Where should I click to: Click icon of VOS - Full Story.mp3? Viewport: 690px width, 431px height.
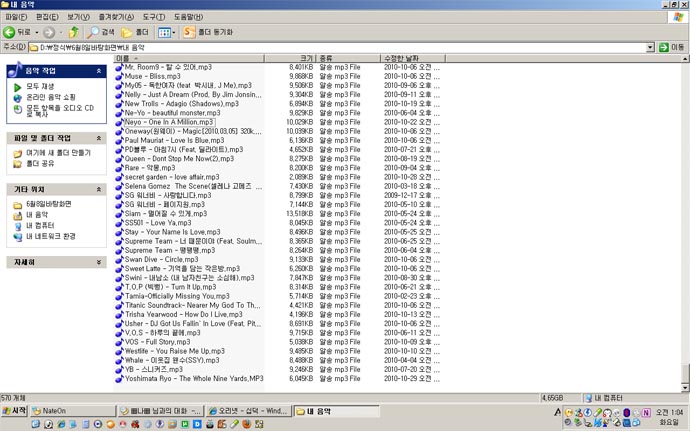click(x=119, y=342)
